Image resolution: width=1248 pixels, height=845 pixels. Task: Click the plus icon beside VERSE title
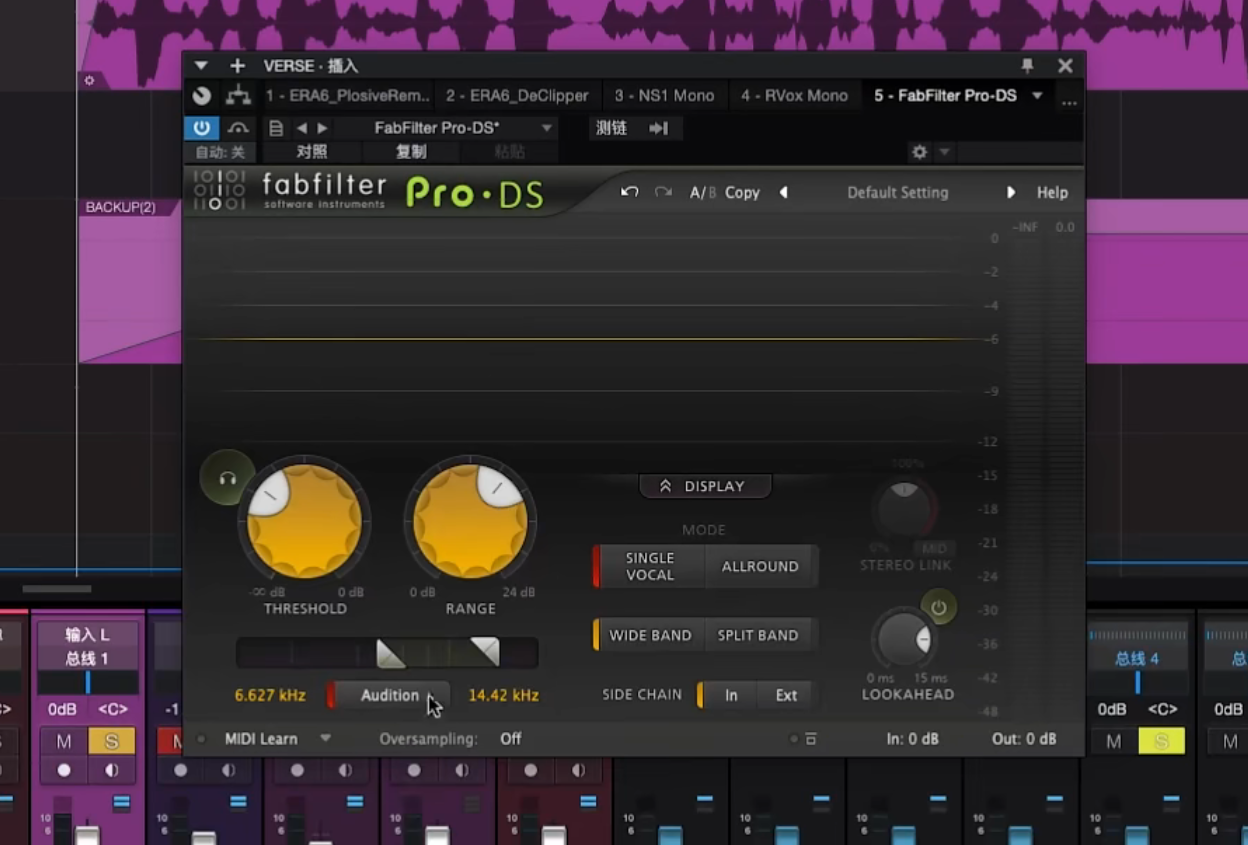pyautogui.click(x=237, y=66)
